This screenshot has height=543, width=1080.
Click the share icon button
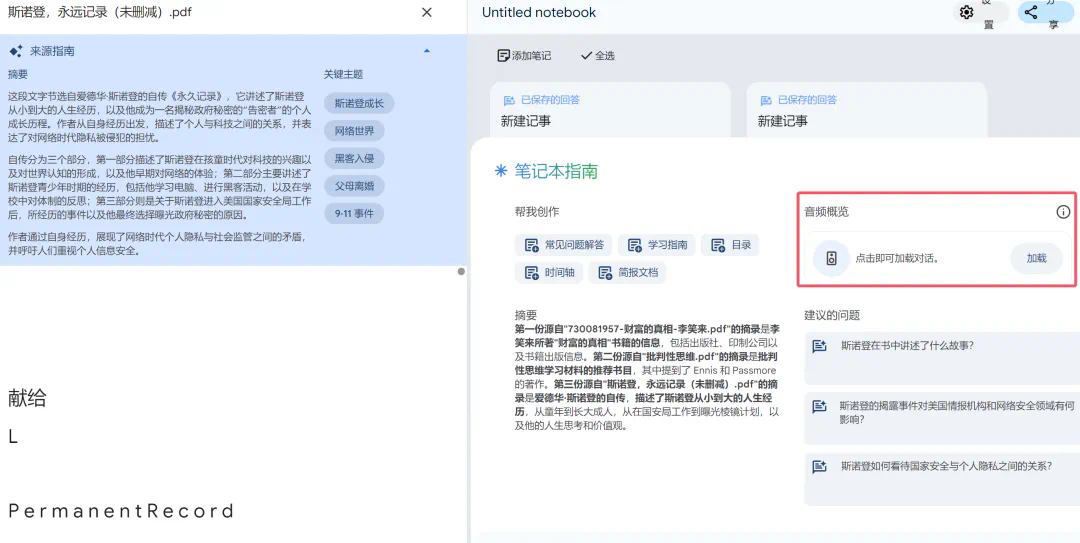(x=1031, y=13)
